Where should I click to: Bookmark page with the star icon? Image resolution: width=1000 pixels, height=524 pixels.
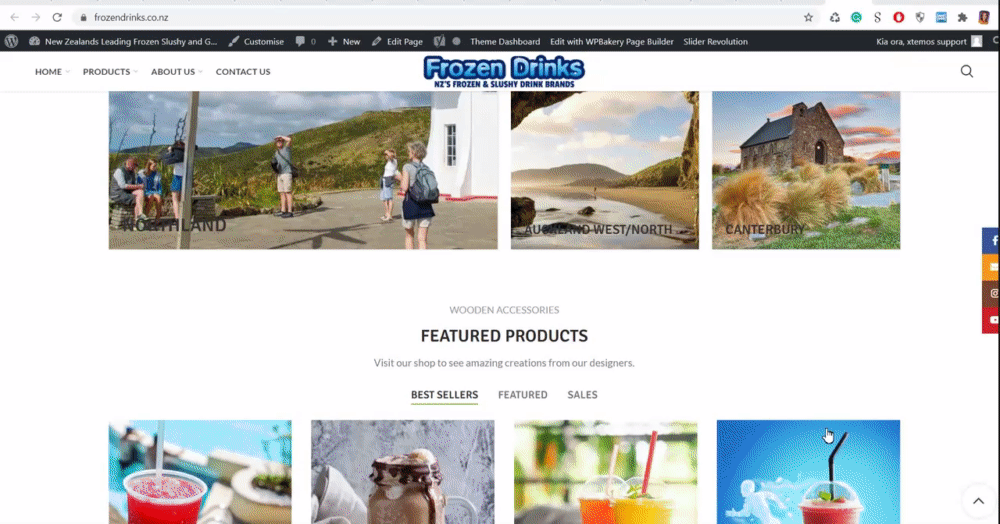point(808,17)
